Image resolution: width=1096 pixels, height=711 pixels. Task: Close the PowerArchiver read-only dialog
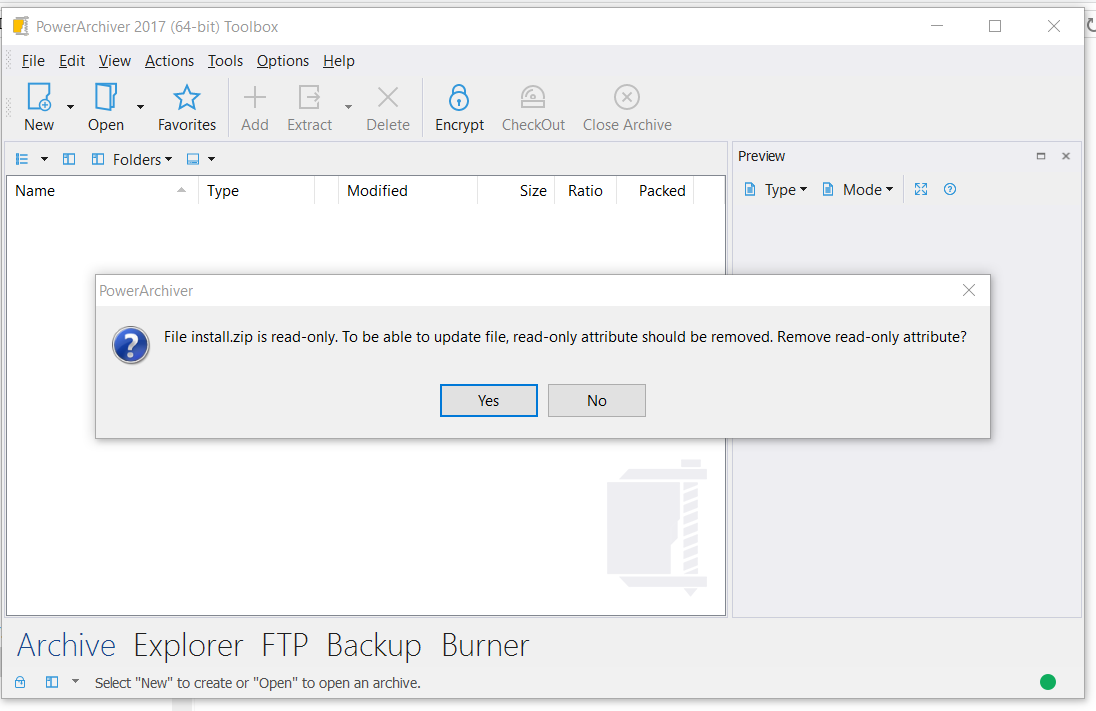point(969,290)
